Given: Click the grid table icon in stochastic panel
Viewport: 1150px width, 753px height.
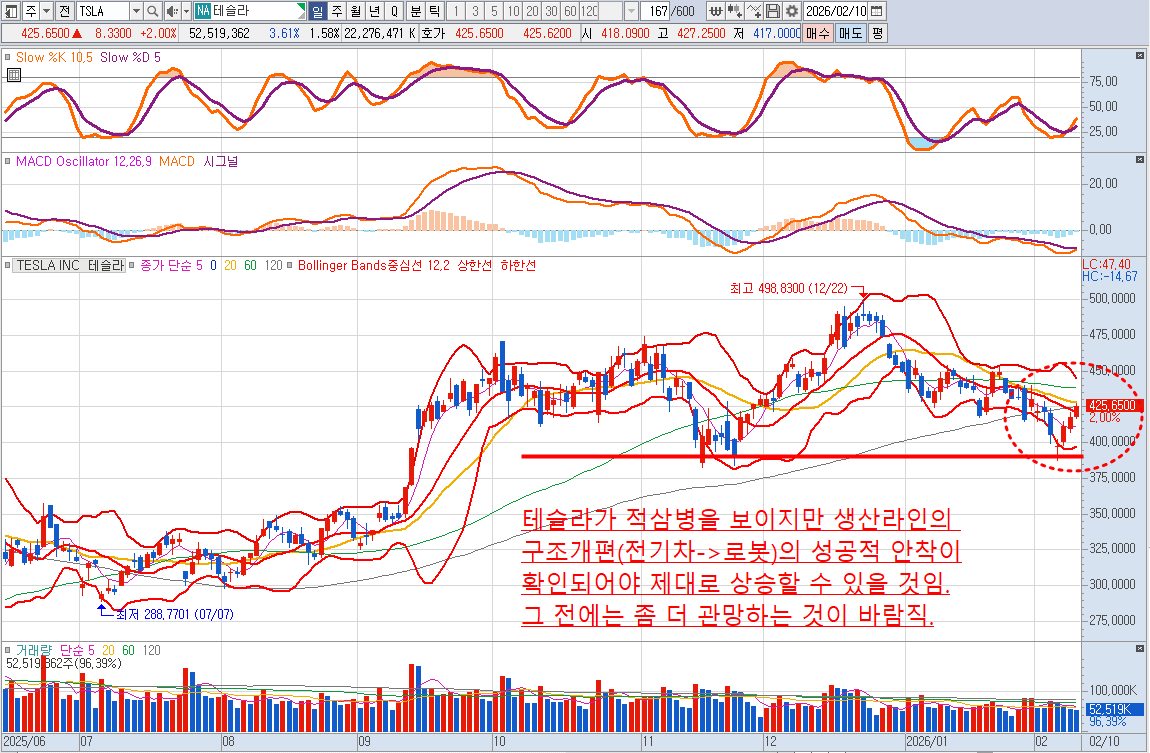Looking at the screenshot, I should (13, 75).
